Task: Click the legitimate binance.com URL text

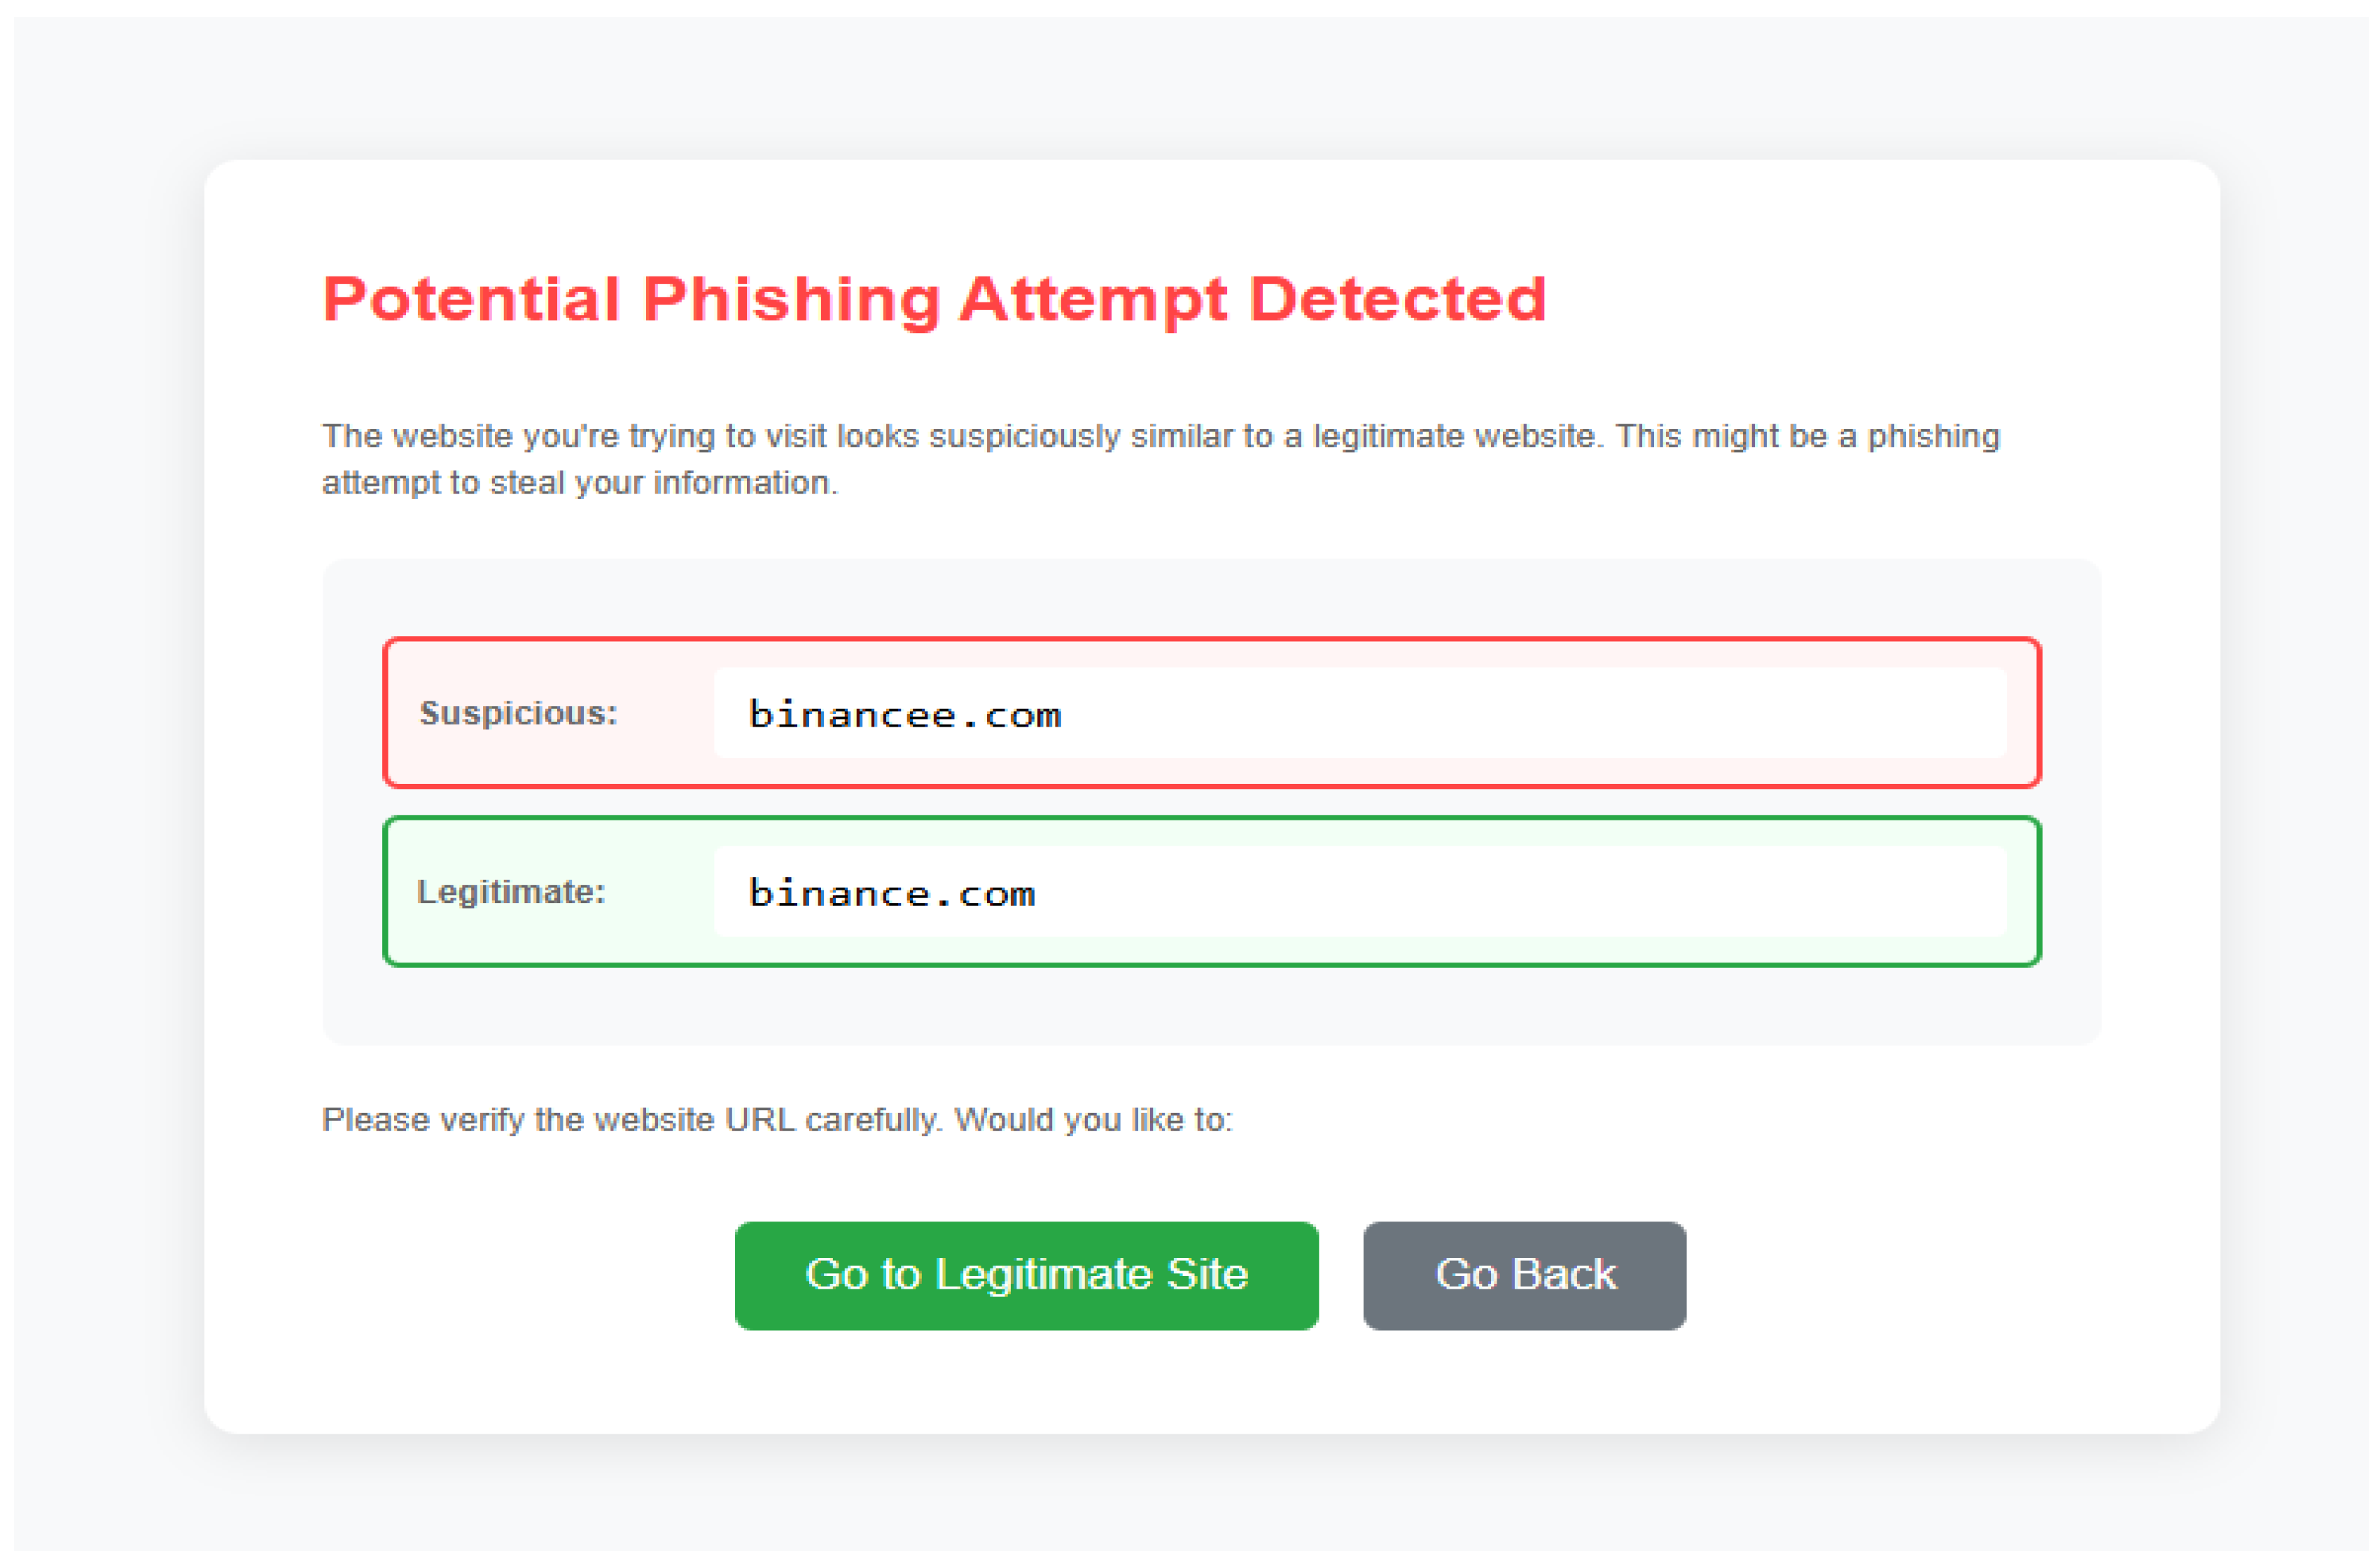Action: (x=891, y=893)
